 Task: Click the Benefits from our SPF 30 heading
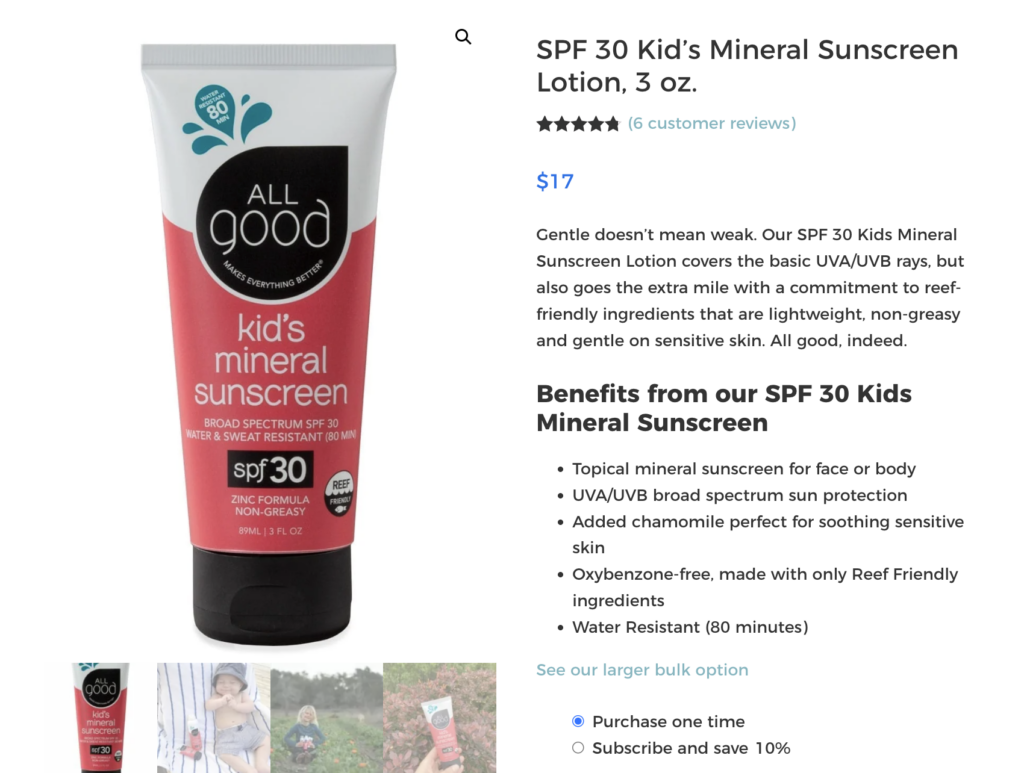[724, 408]
